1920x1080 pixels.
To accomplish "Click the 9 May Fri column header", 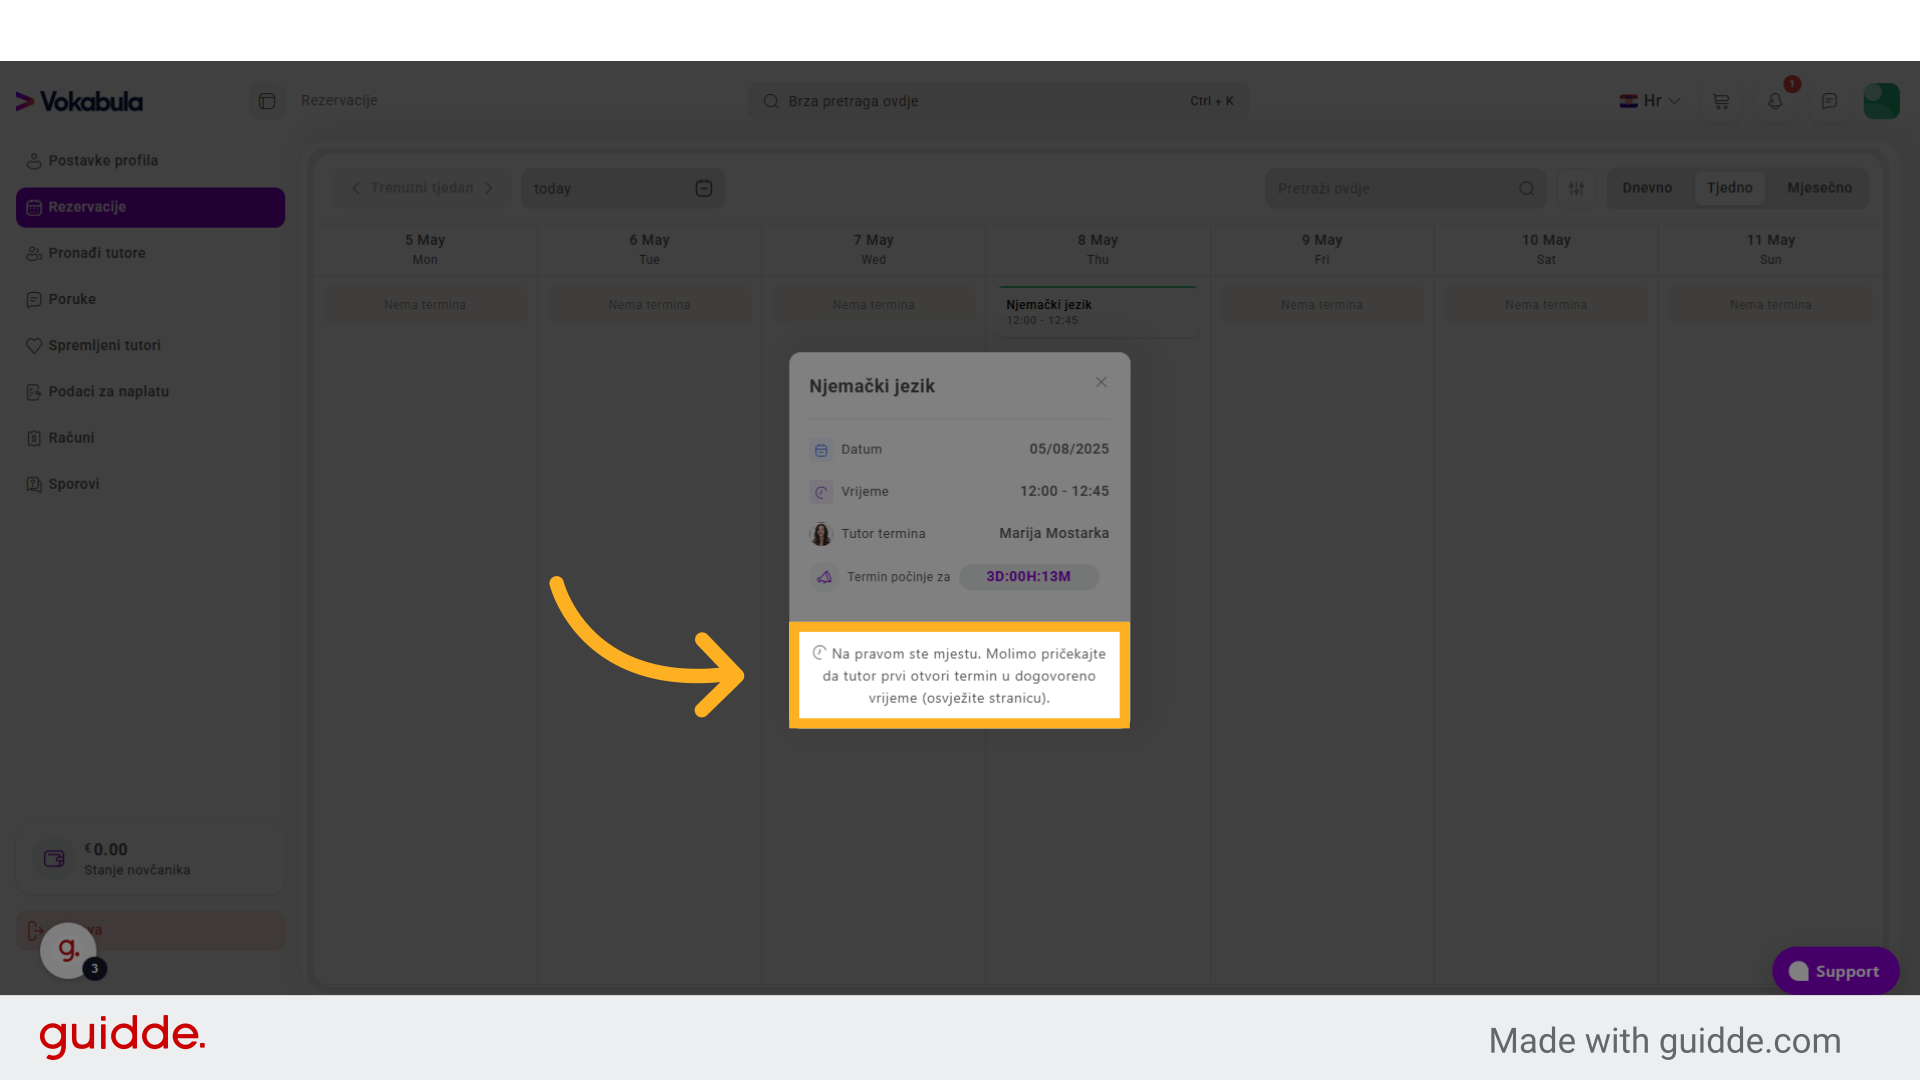I will coord(1321,249).
